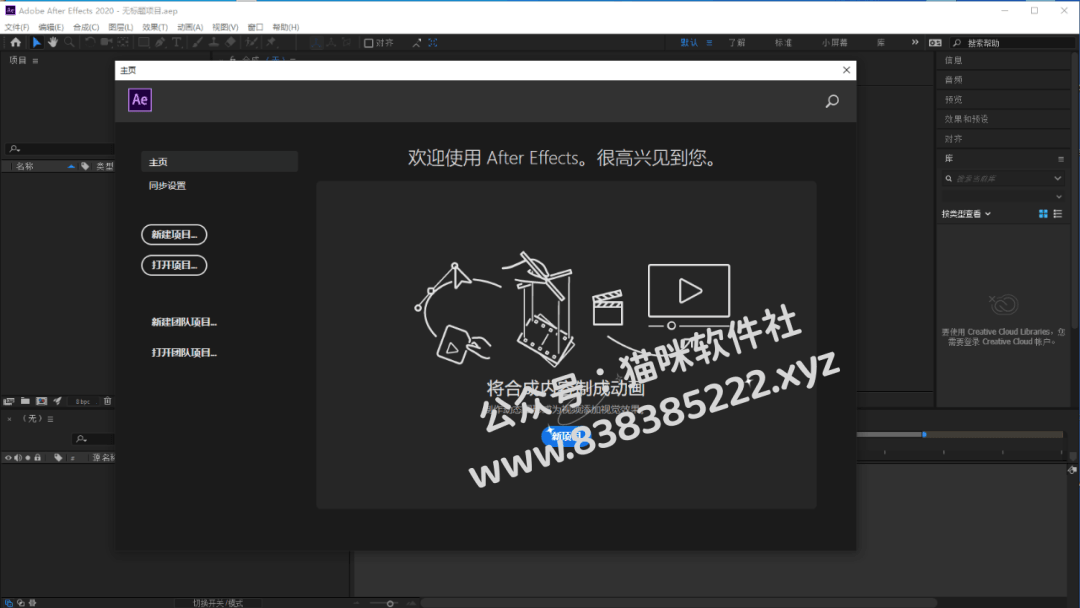This screenshot has width=1080, height=608.
Task: Click the 打开项目... button
Action: 174,265
